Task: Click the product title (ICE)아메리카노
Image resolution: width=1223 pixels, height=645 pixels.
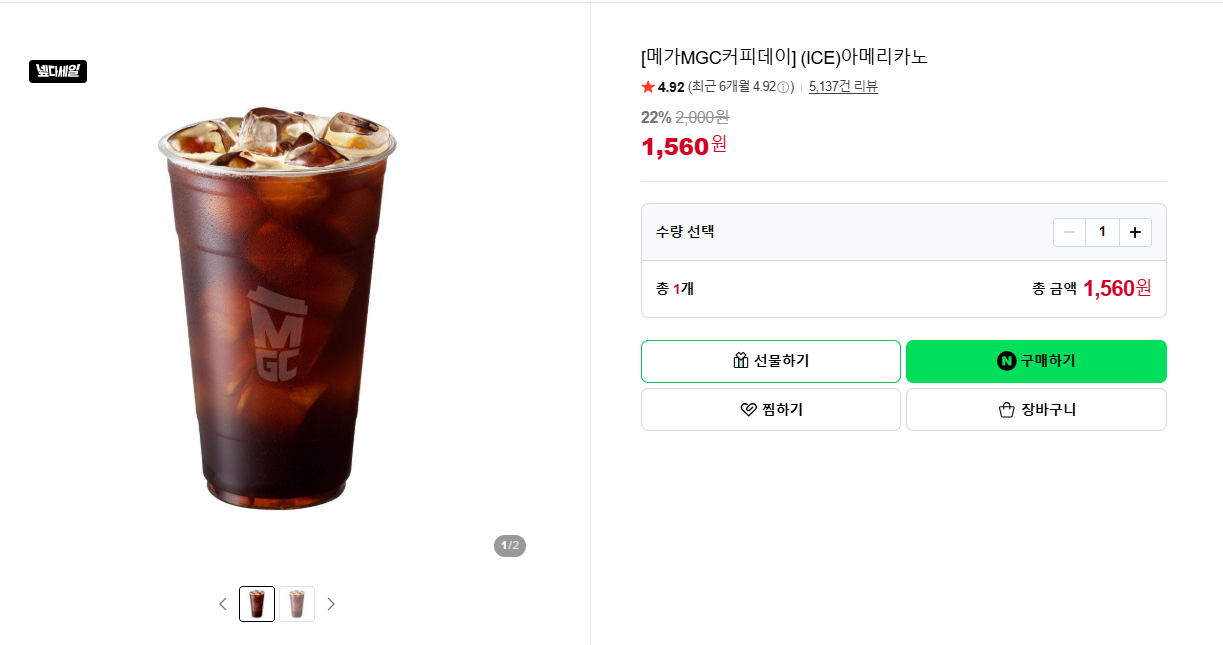Action: [x=864, y=57]
